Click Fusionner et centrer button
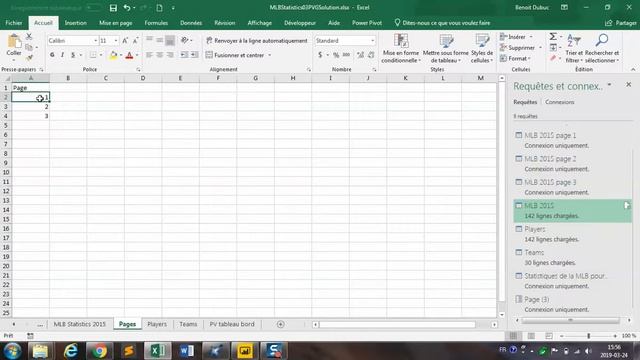Image resolution: width=640 pixels, height=360 pixels. coord(236,55)
